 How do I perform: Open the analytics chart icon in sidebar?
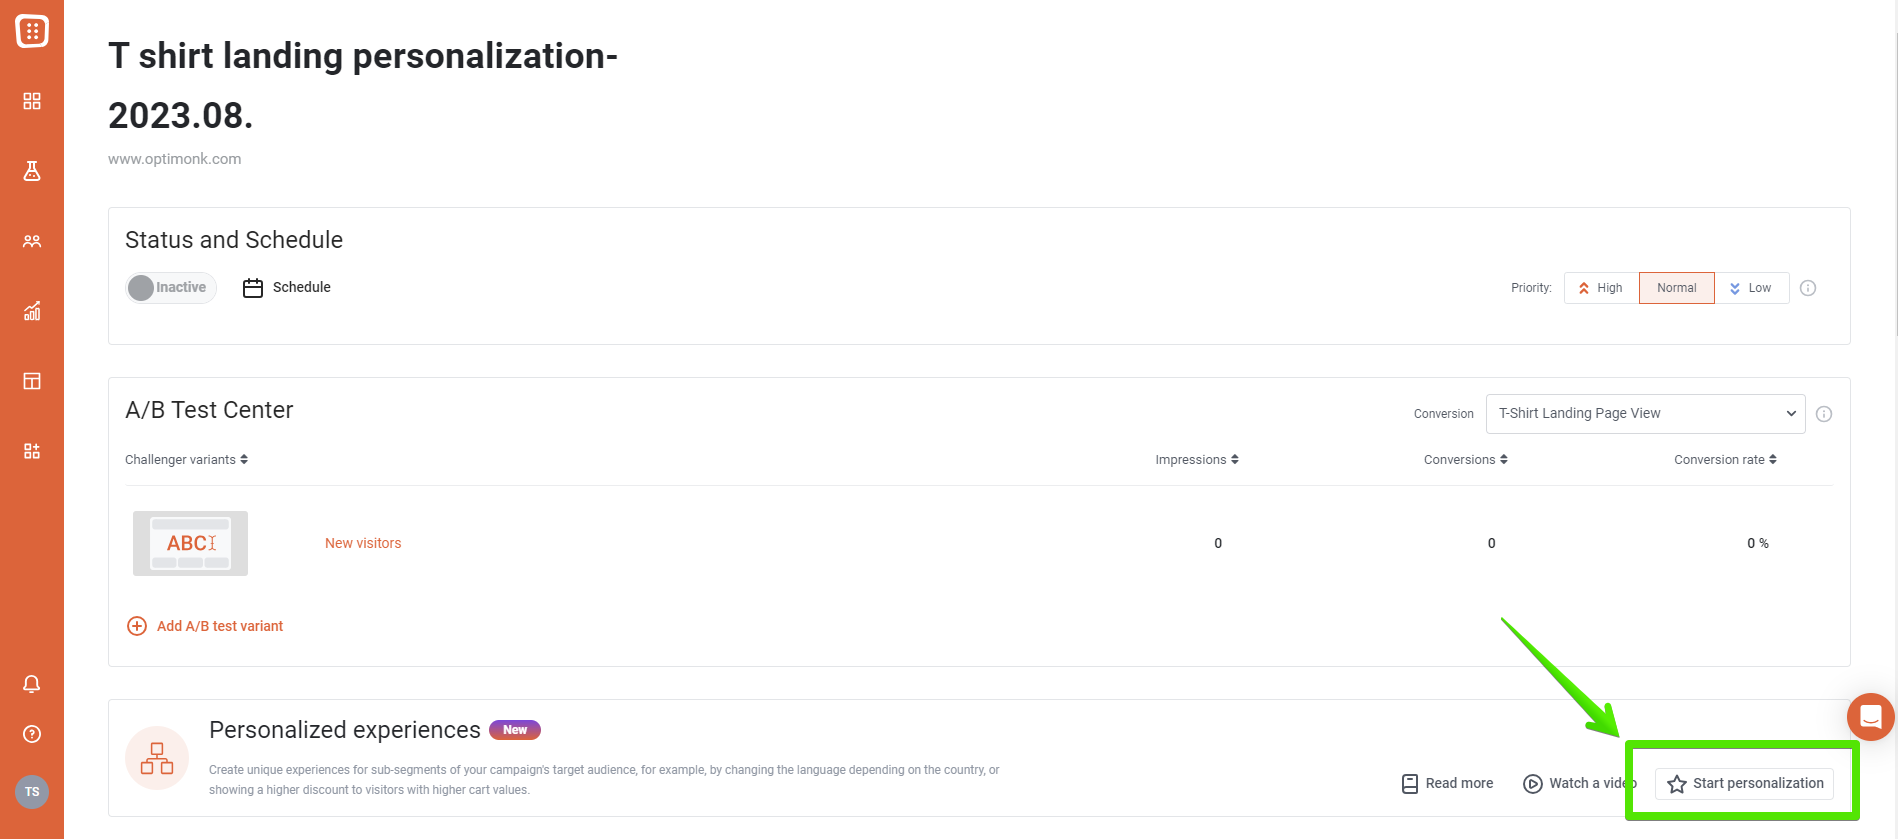click(32, 311)
